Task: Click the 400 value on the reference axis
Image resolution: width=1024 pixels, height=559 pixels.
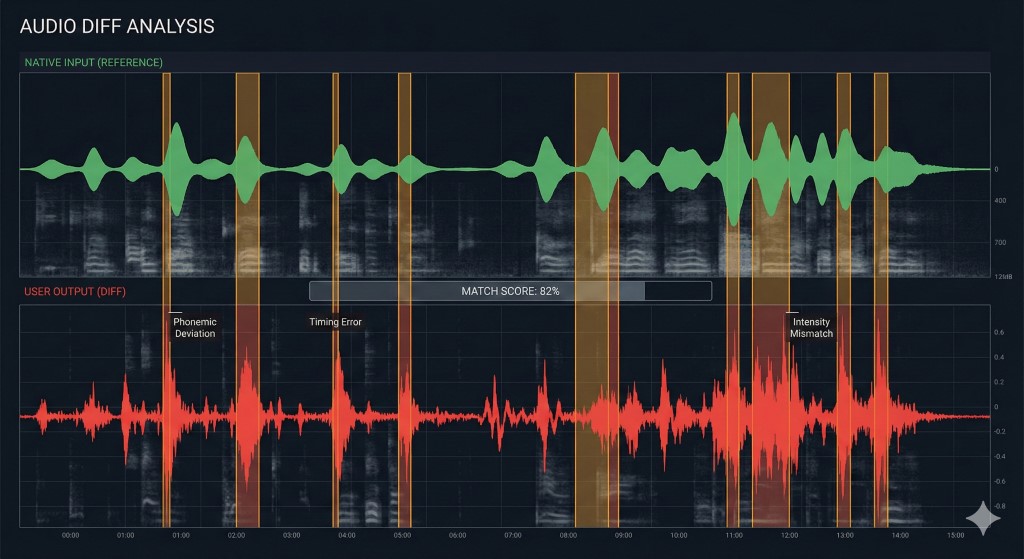Action: click(x=1000, y=201)
